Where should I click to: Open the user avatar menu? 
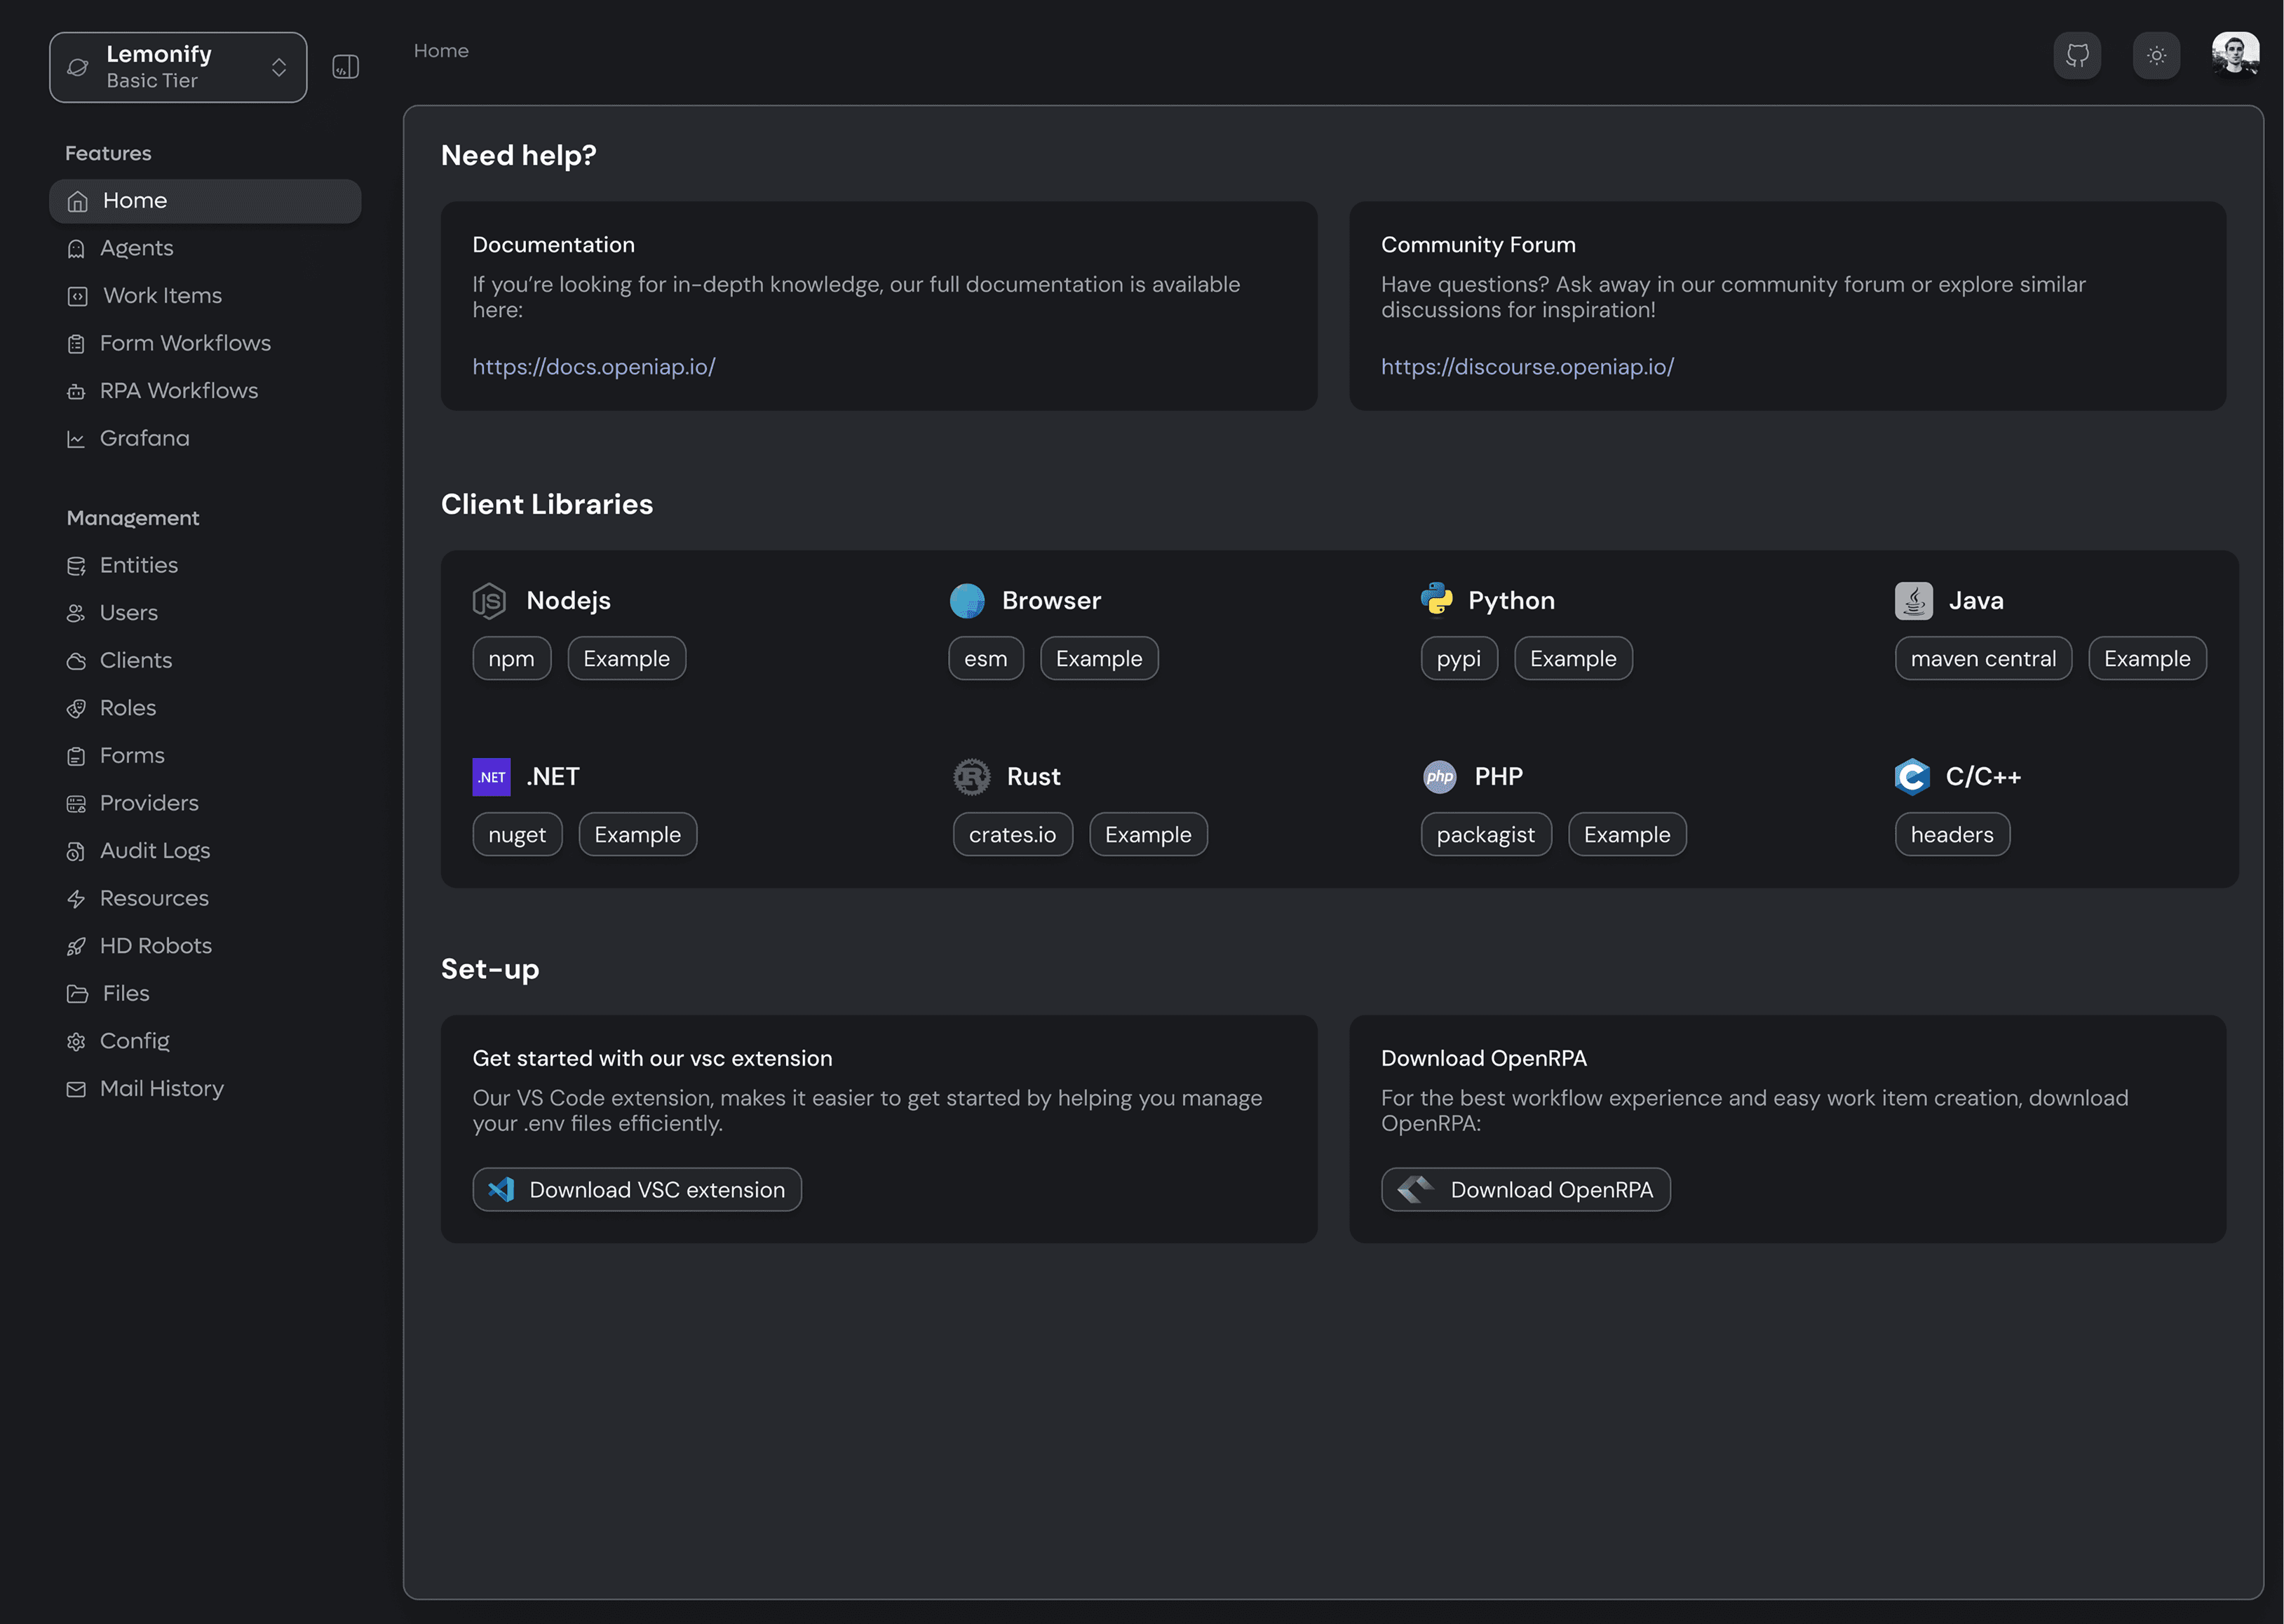2235,54
